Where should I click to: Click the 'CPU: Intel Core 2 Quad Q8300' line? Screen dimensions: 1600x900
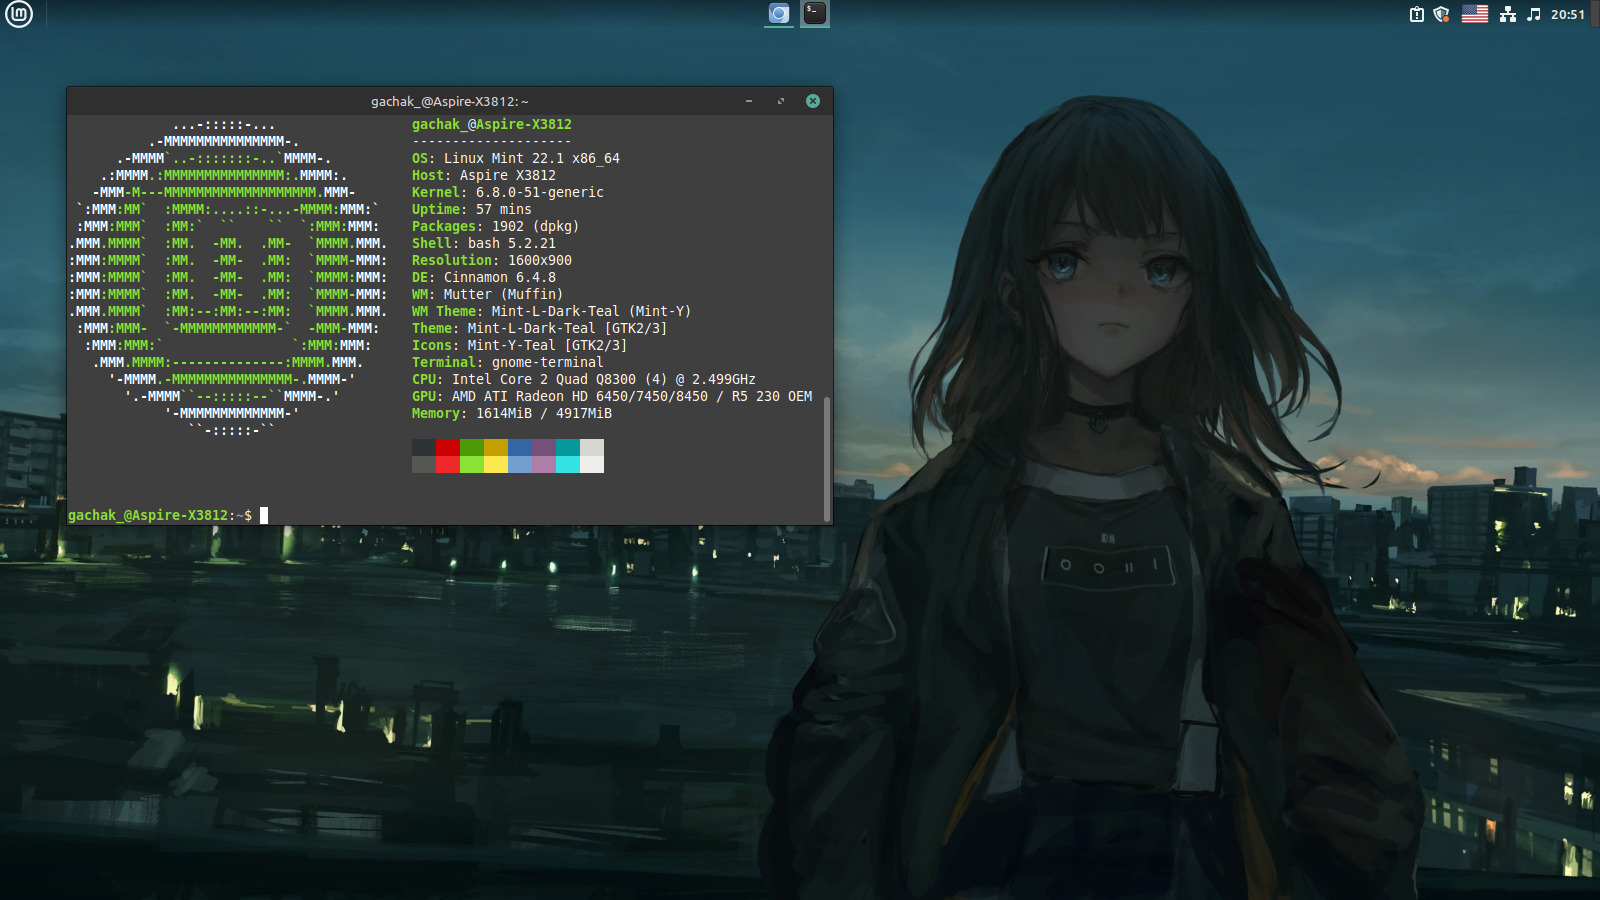(584, 379)
